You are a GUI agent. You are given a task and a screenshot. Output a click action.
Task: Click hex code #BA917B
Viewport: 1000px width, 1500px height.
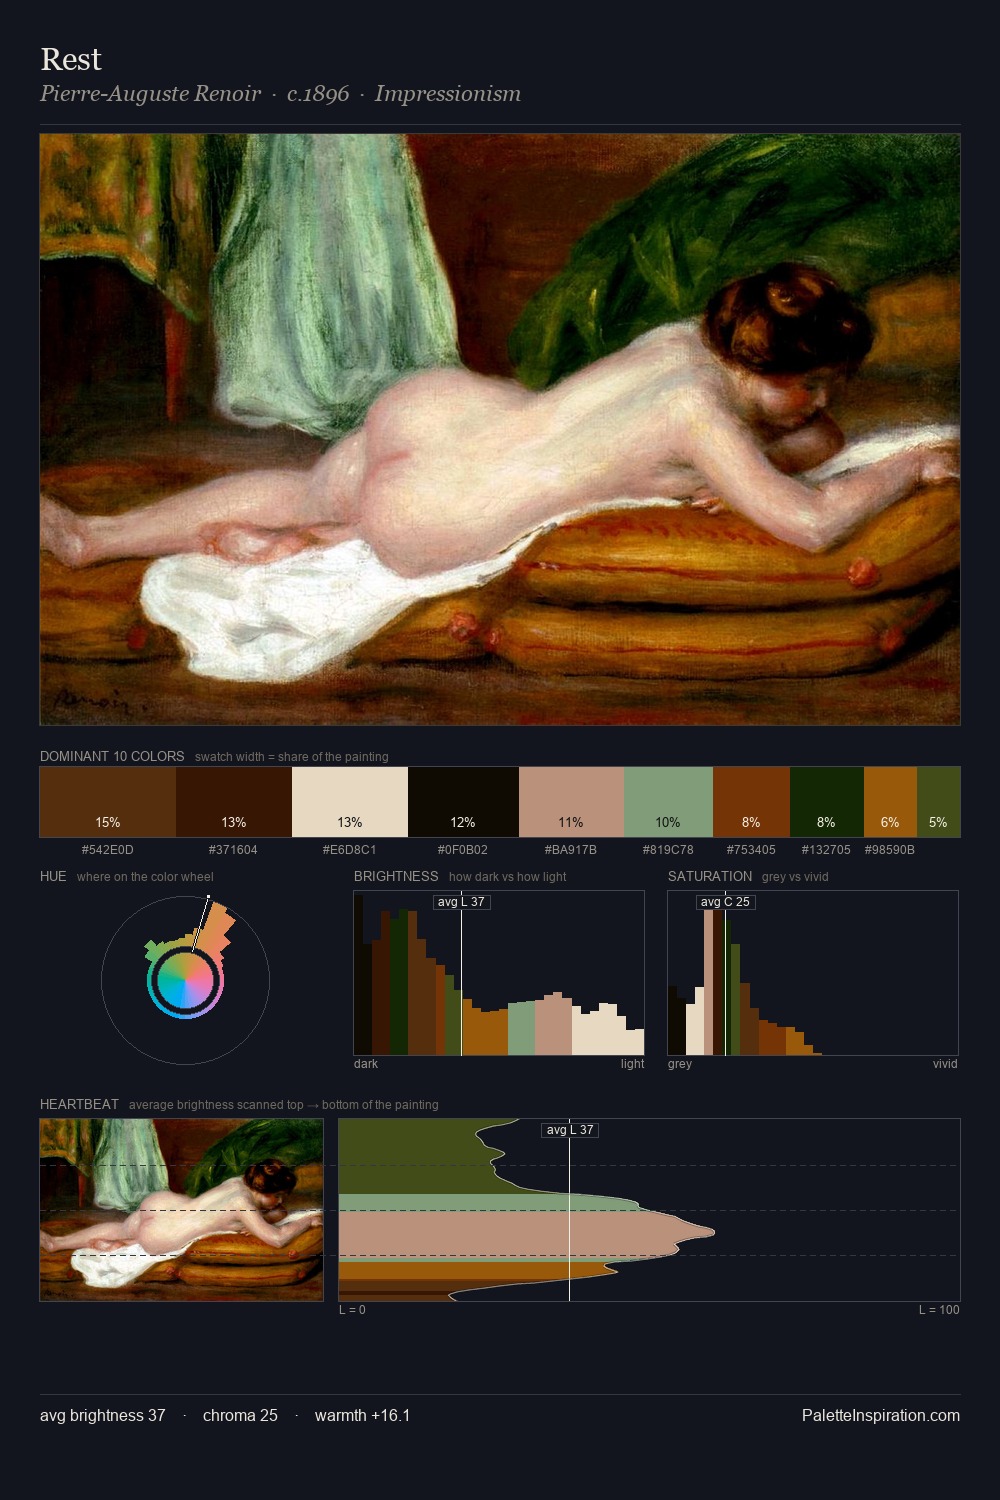(571, 850)
